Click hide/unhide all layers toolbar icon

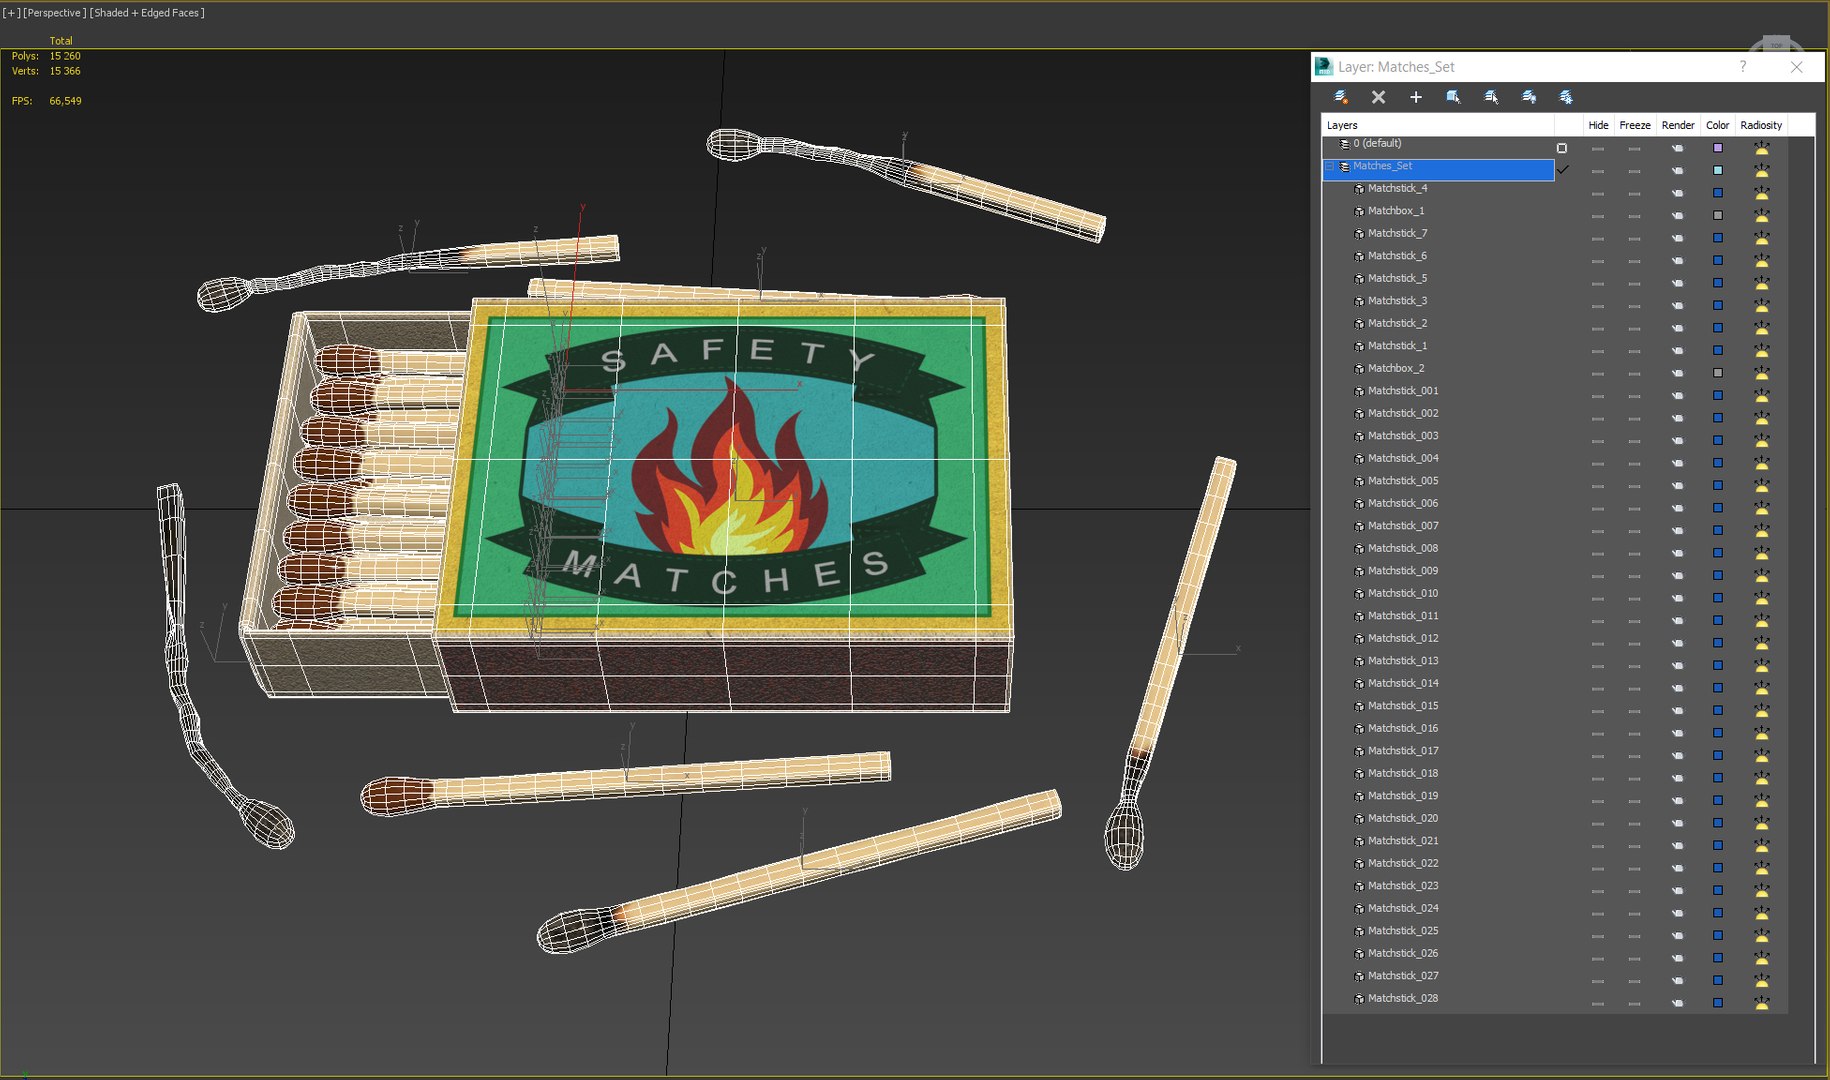click(x=1529, y=97)
